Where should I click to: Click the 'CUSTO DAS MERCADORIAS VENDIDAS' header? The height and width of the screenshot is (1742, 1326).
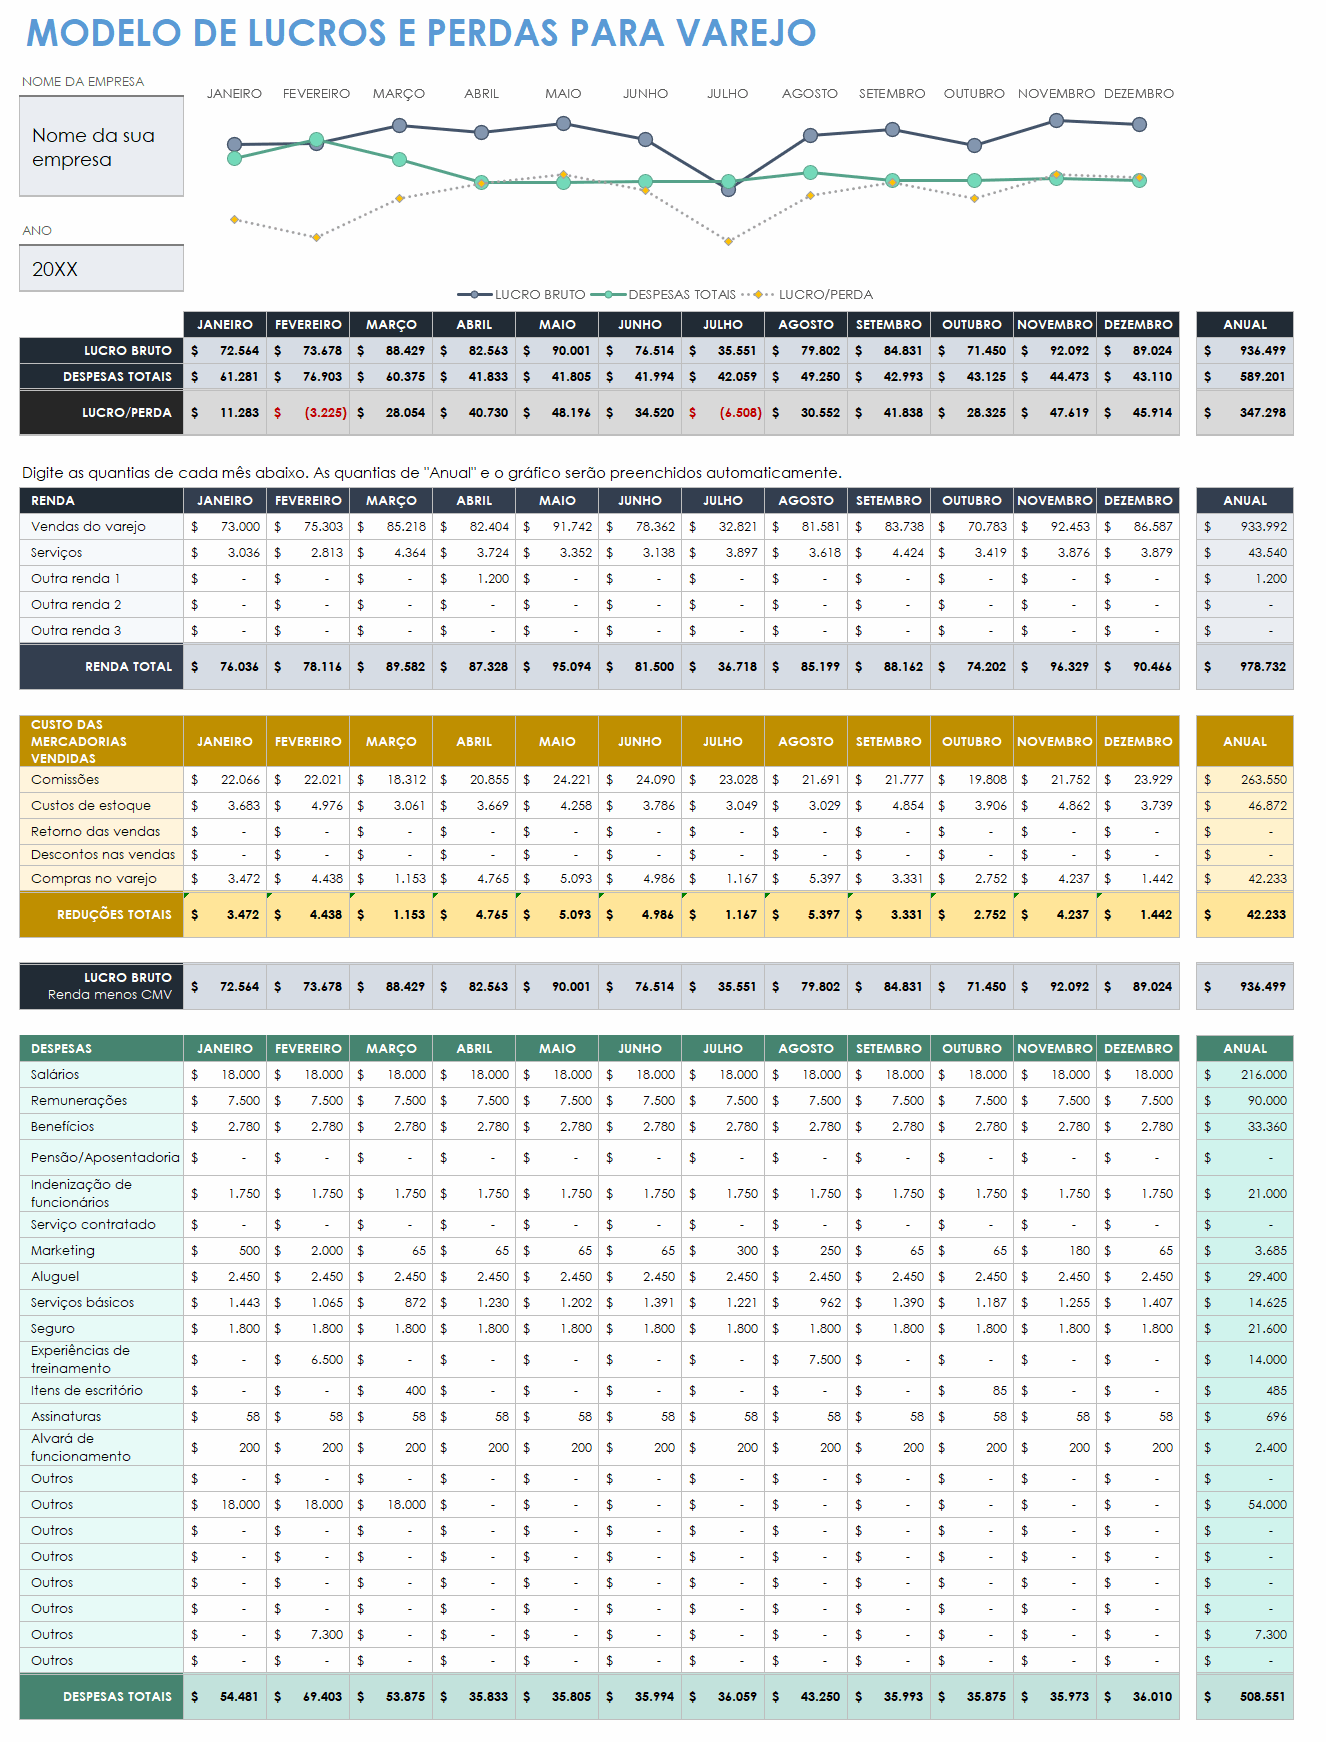(x=102, y=742)
